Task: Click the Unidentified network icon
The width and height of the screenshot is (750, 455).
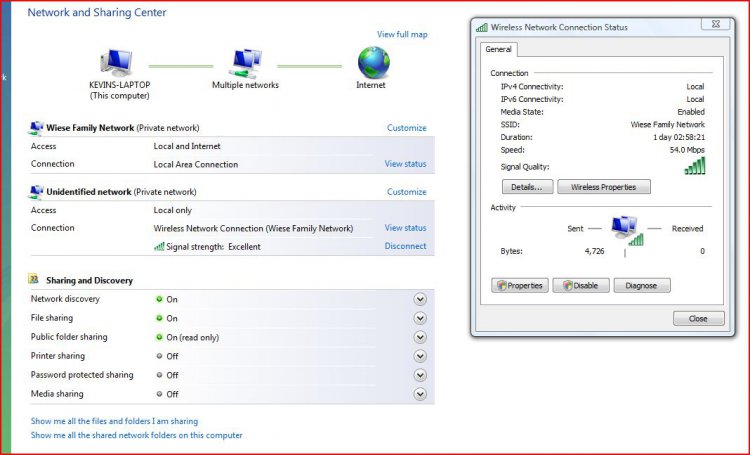Action: [x=37, y=192]
